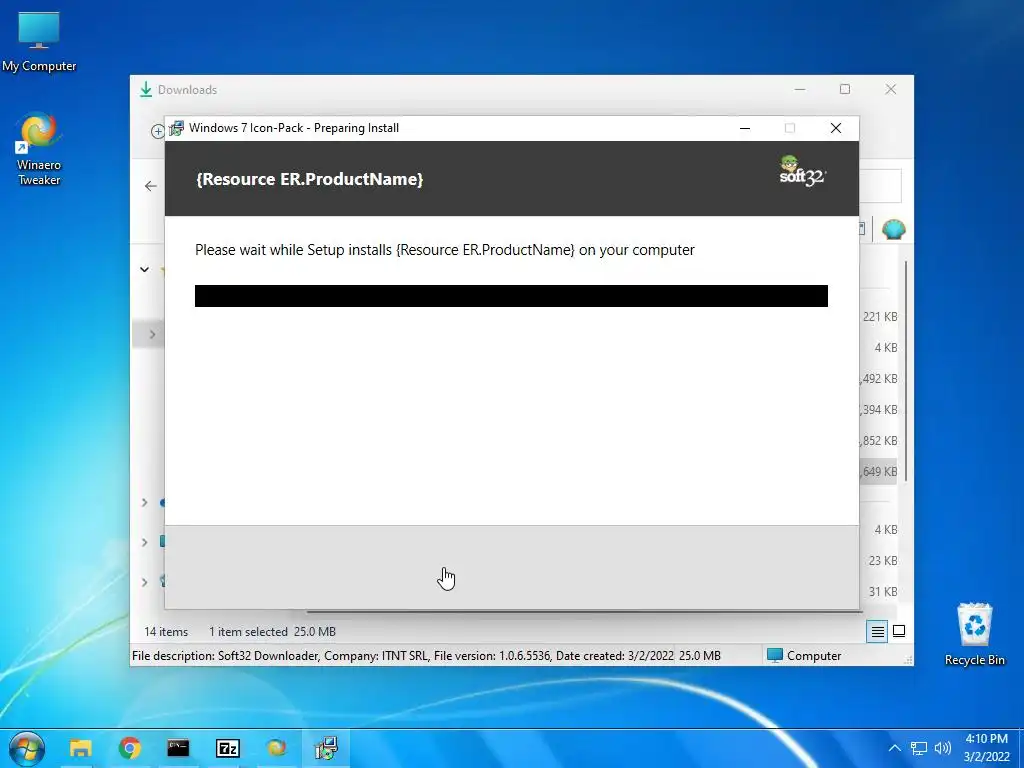
Task: Open the Winaero Tweaker desktop shortcut
Action: click(39, 149)
